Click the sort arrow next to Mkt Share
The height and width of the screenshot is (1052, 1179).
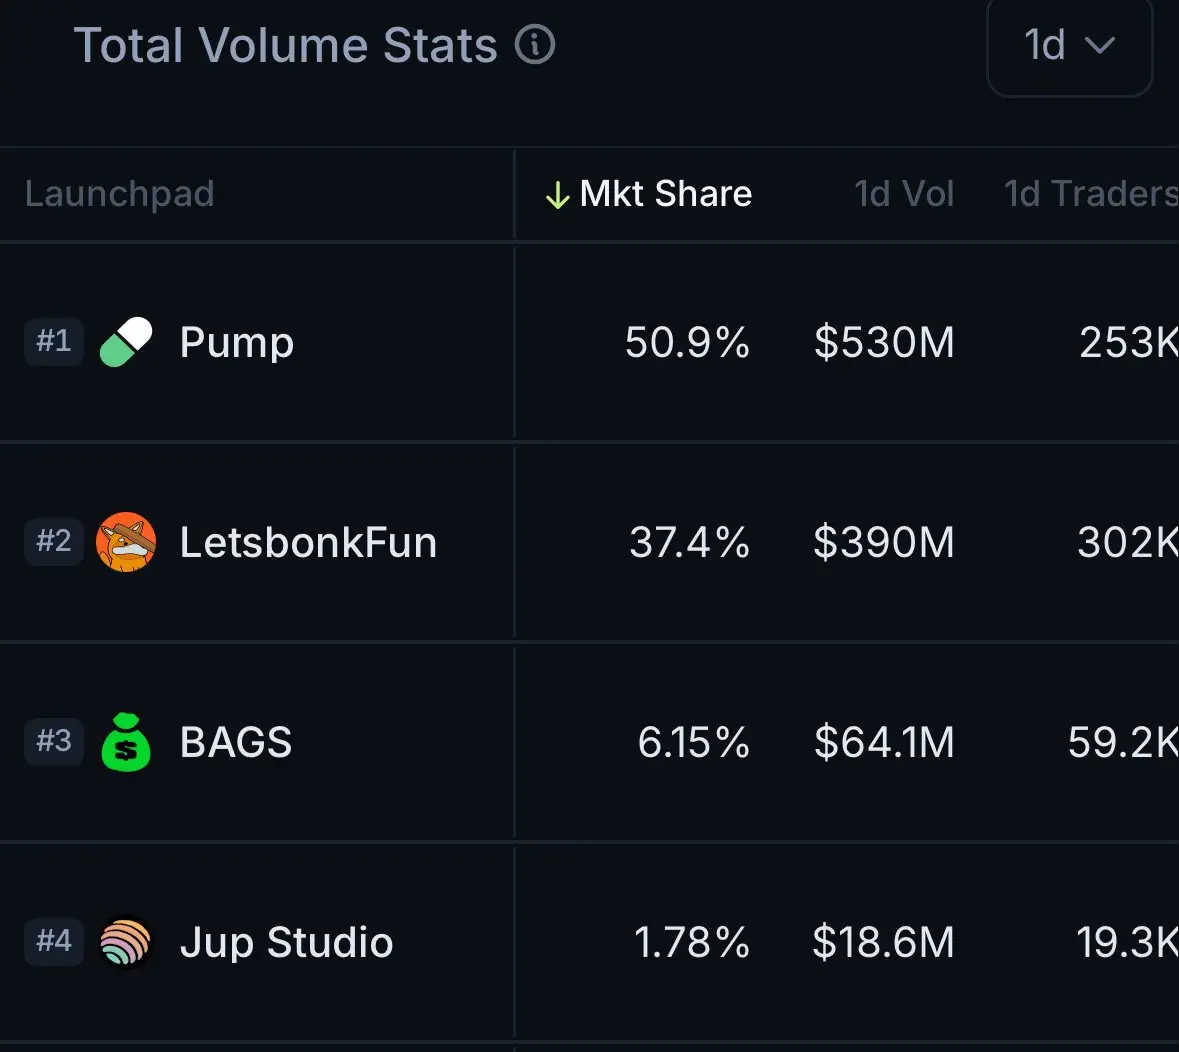557,195
